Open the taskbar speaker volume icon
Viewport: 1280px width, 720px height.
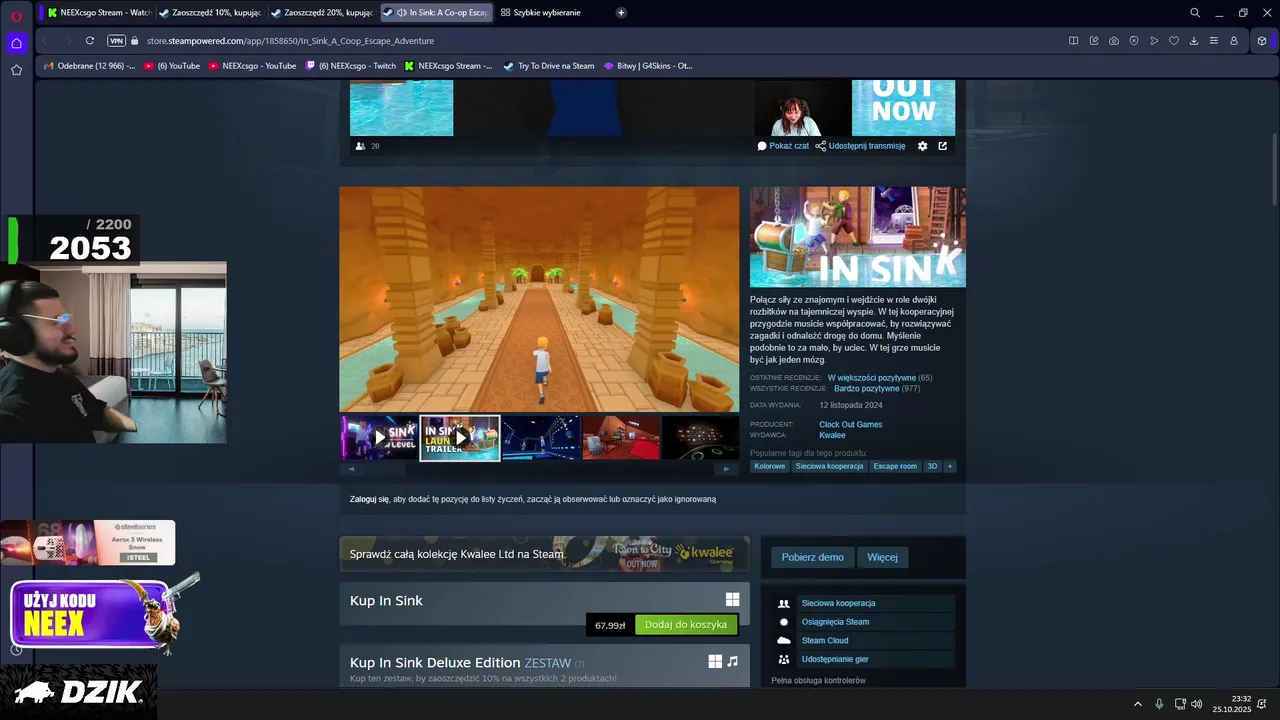pos(1197,704)
